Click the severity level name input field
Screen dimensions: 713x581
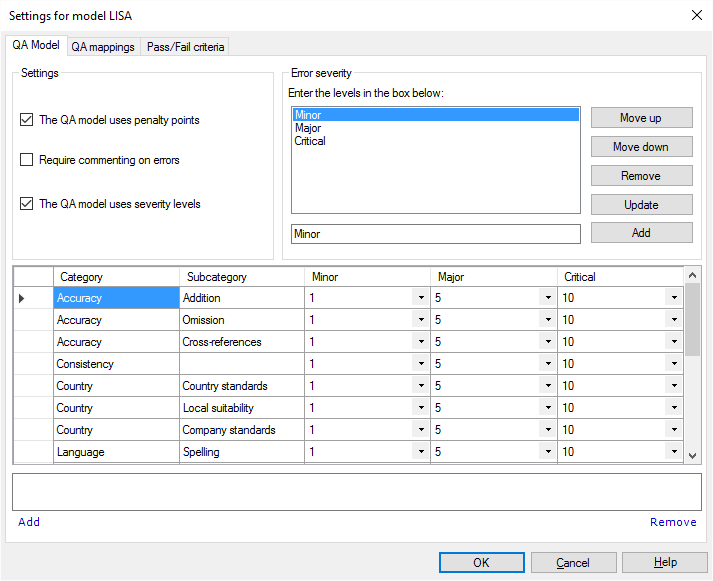435,234
